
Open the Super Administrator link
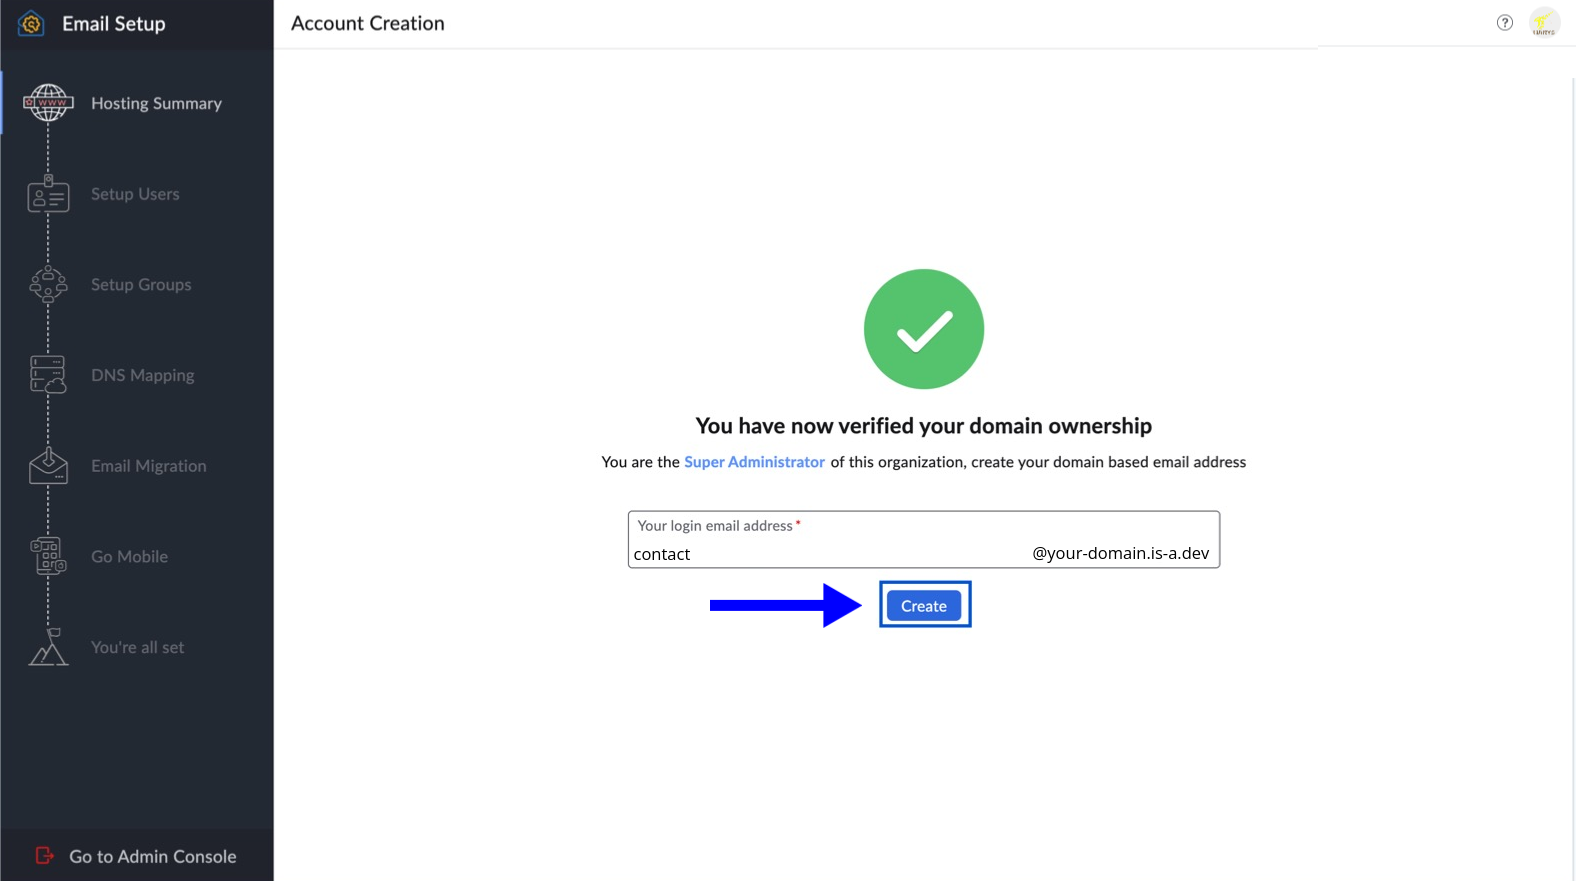754,462
